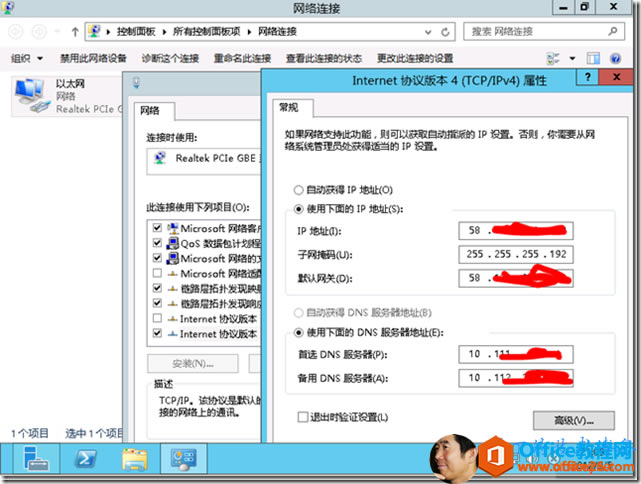Select the 网络 tab in adapter properties

[x=154, y=111]
